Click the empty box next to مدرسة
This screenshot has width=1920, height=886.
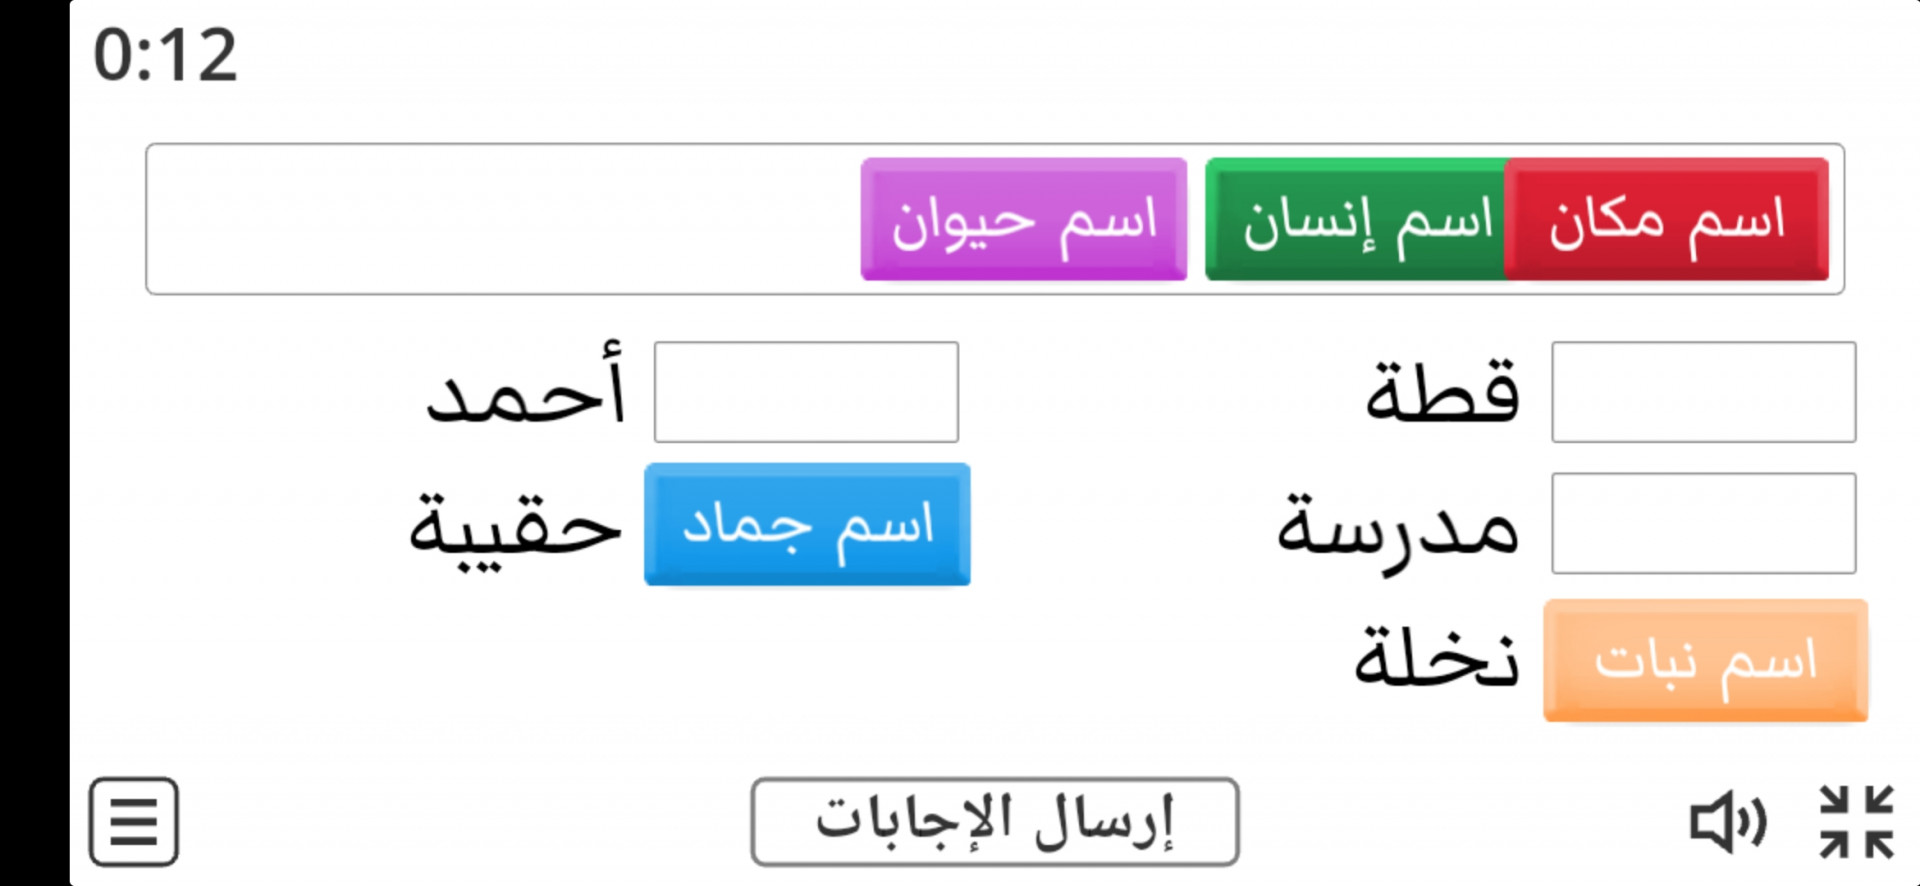(x=1704, y=523)
